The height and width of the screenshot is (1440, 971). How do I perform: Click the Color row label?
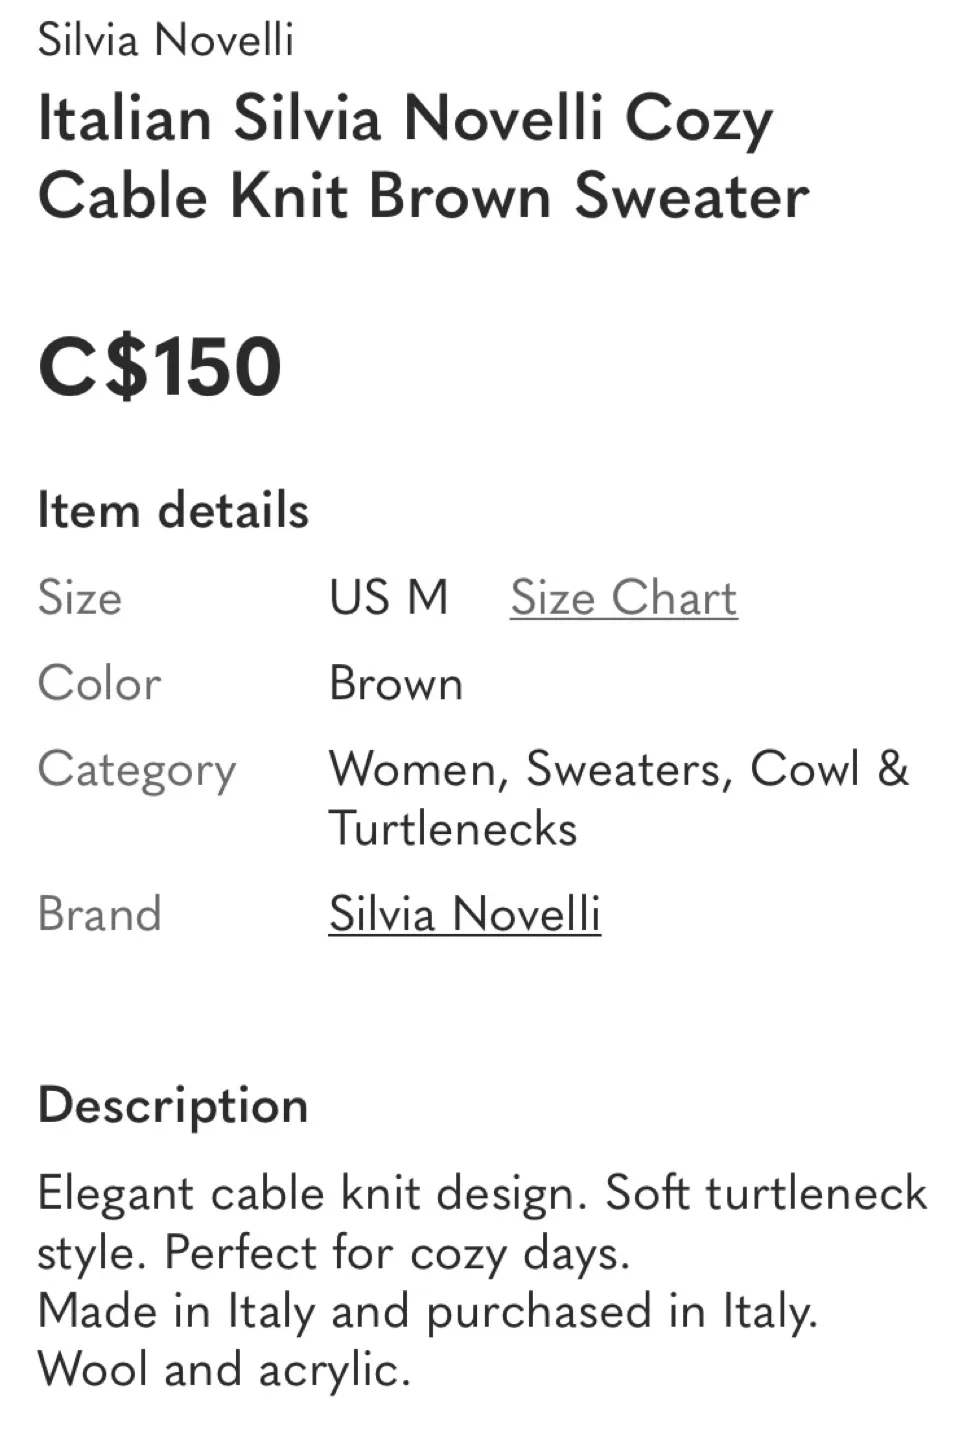coord(97,684)
